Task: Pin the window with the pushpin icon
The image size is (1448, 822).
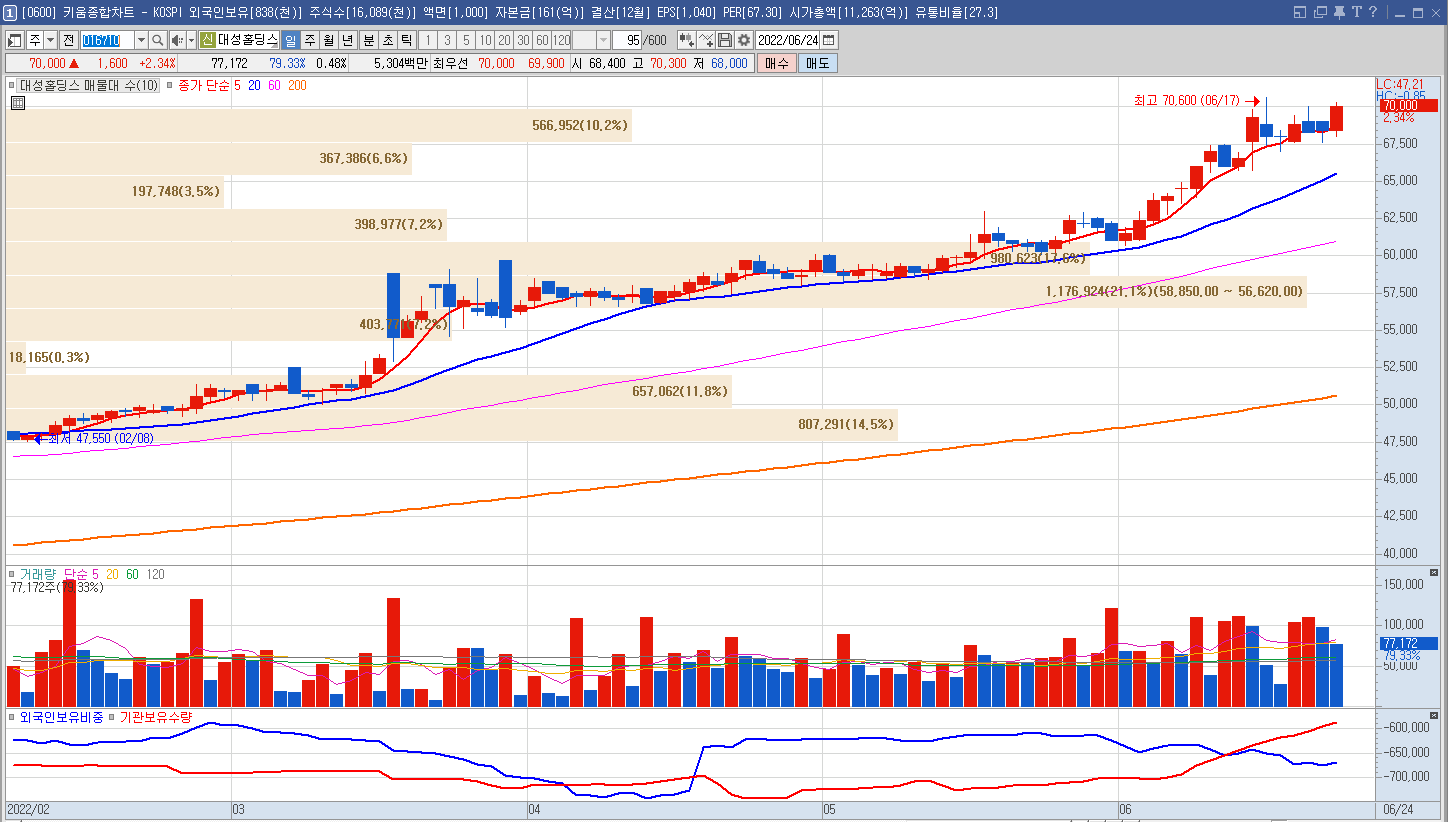Action: (1338, 12)
